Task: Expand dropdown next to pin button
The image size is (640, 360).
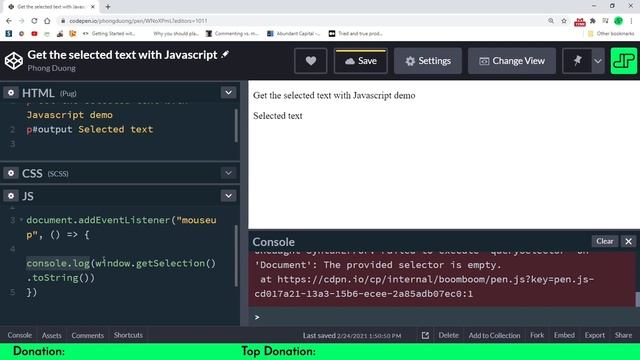Action: [x=598, y=61]
